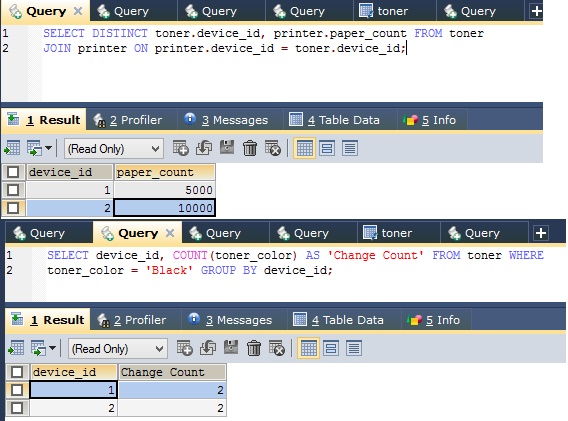Tick checkbox for device_id 1 Change Count row
The height and width of the screenshot is (421, 568).
[17, 390]
